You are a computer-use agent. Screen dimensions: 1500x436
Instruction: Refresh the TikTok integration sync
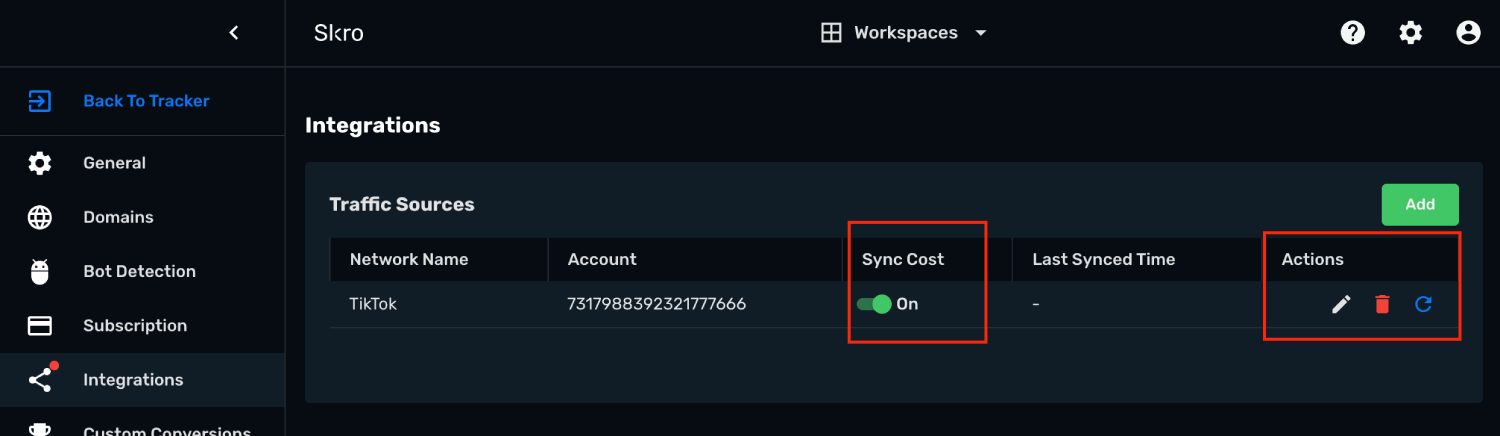tap(1423, 304)
